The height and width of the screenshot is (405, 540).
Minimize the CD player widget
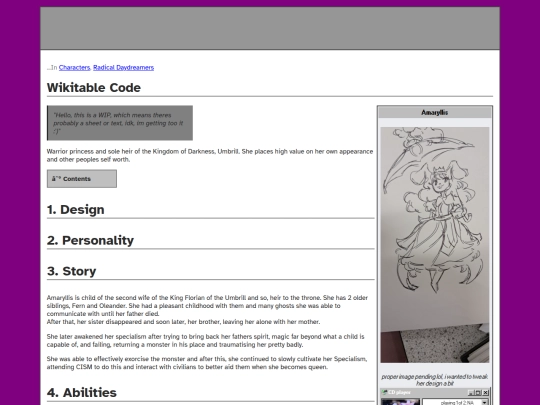[471, 393]
